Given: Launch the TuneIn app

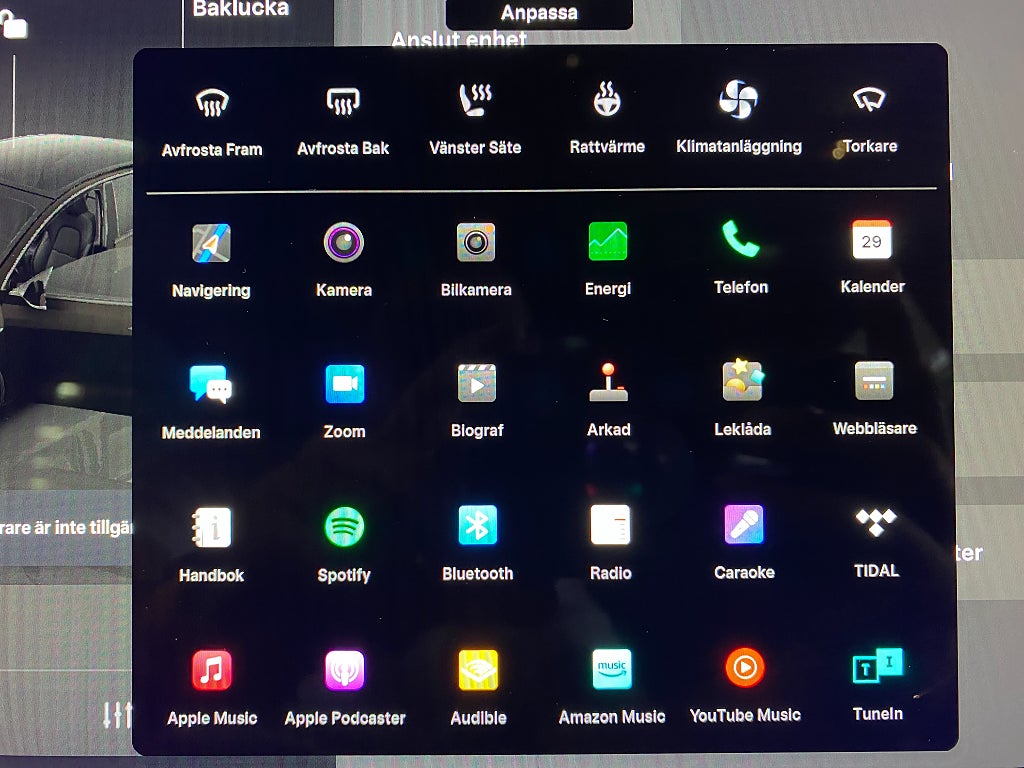Looking at the screenshot, I should (878, 666).
